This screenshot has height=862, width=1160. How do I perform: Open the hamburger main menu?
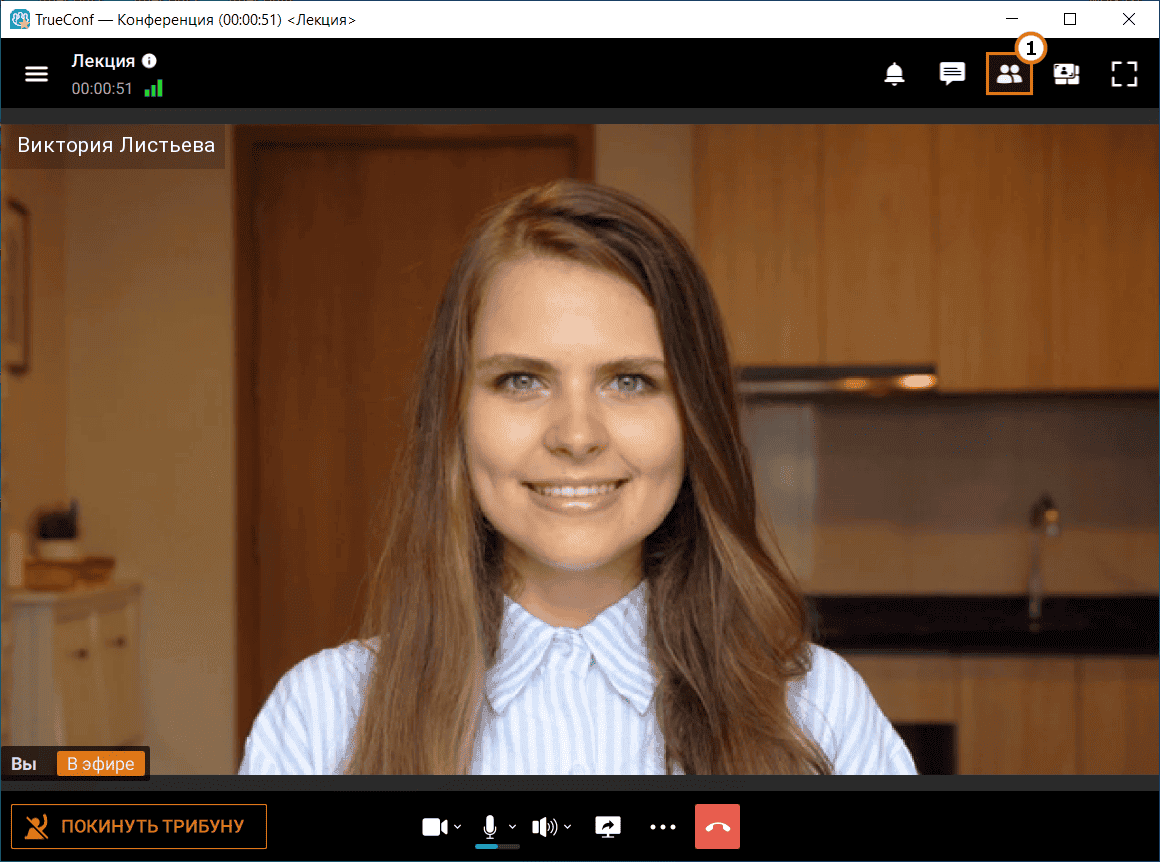tap(36, 74)
